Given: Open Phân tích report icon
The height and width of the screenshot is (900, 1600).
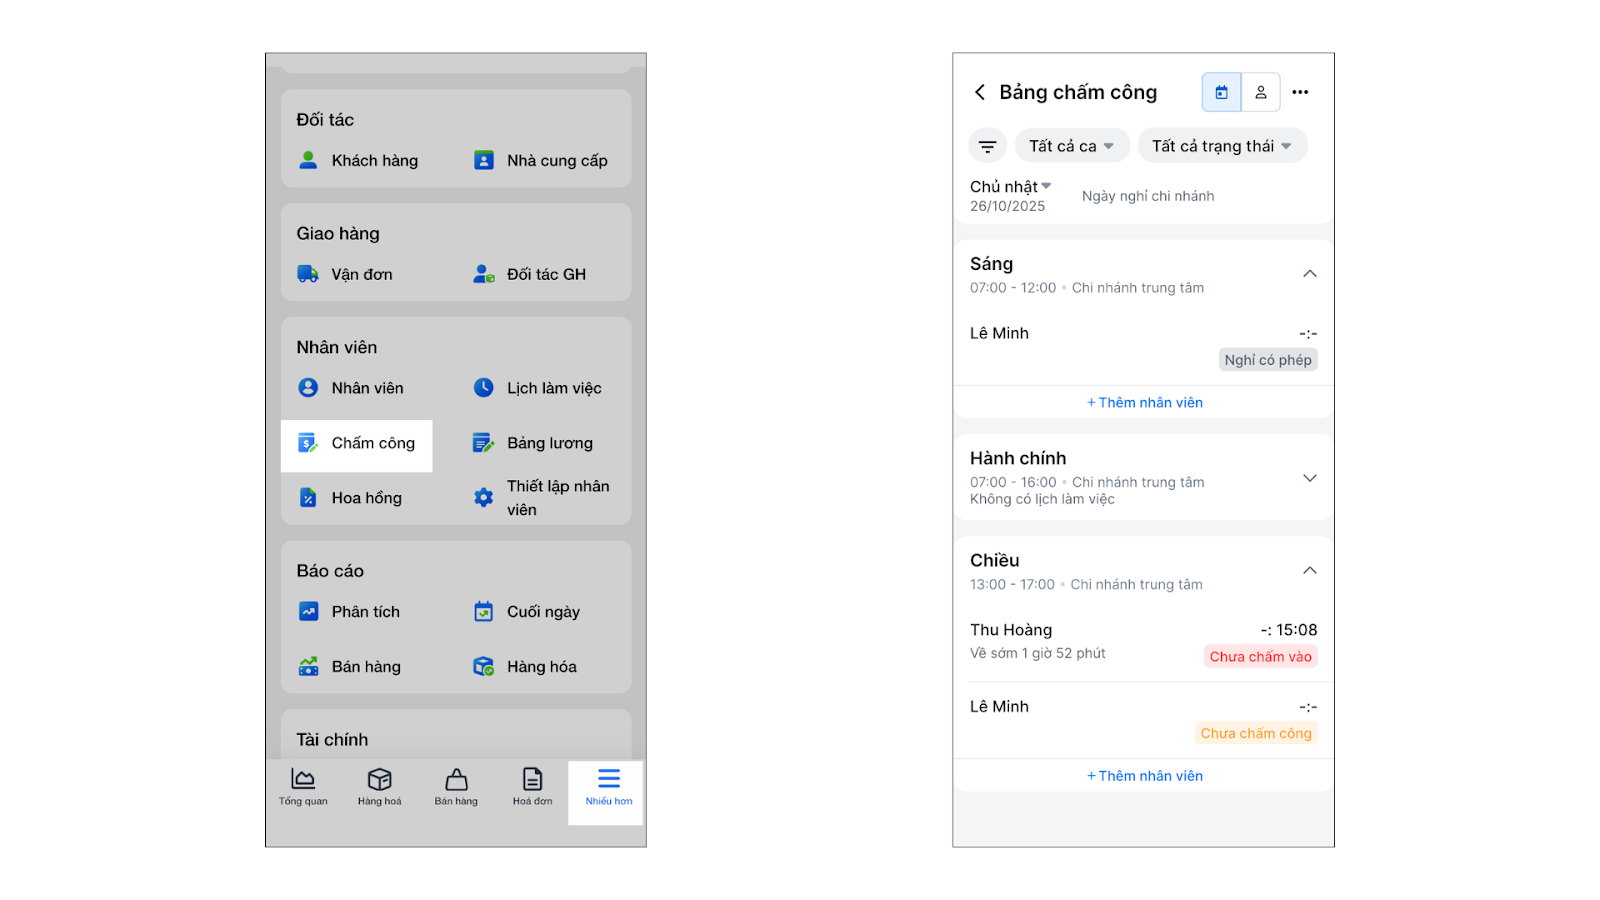Looking at the screenshot, I should (x=308, y=612).
